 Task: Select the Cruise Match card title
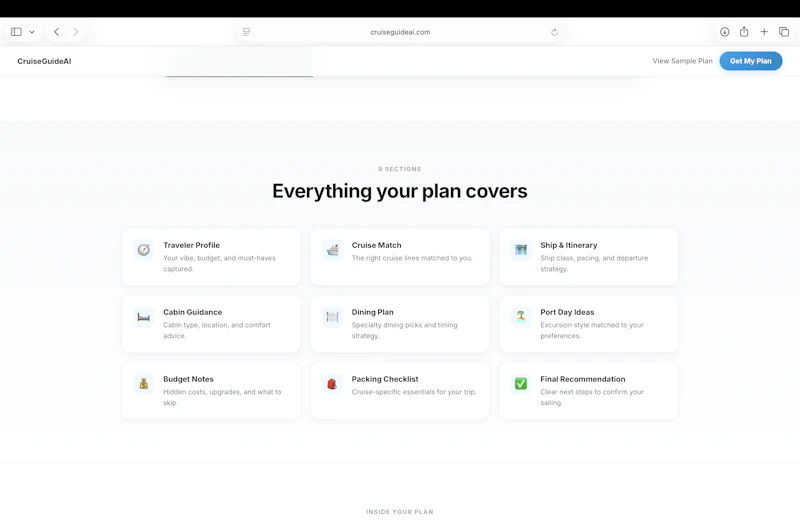coord(377,245)
